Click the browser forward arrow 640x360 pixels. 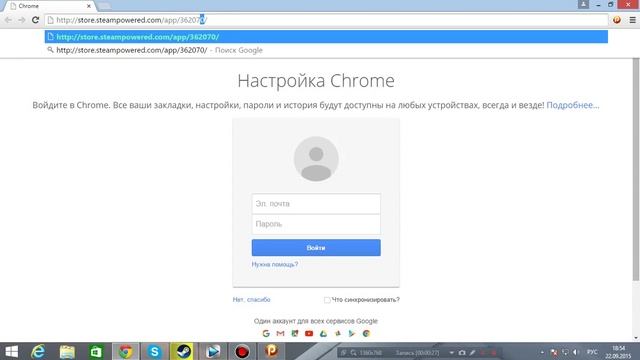[22, 20]
